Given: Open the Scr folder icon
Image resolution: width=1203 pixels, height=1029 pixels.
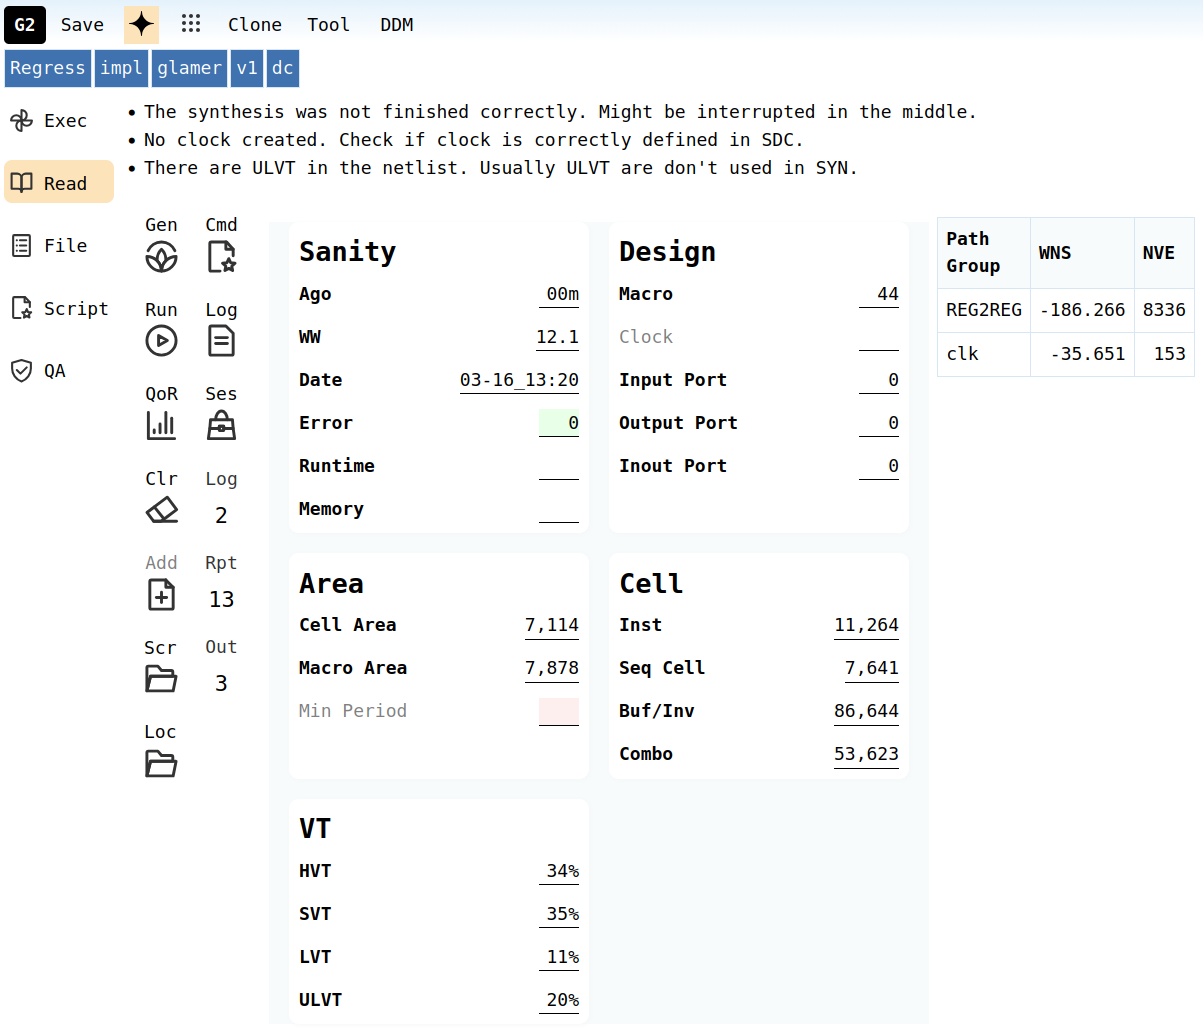Looking at the screenshot, I should [161, 679].
